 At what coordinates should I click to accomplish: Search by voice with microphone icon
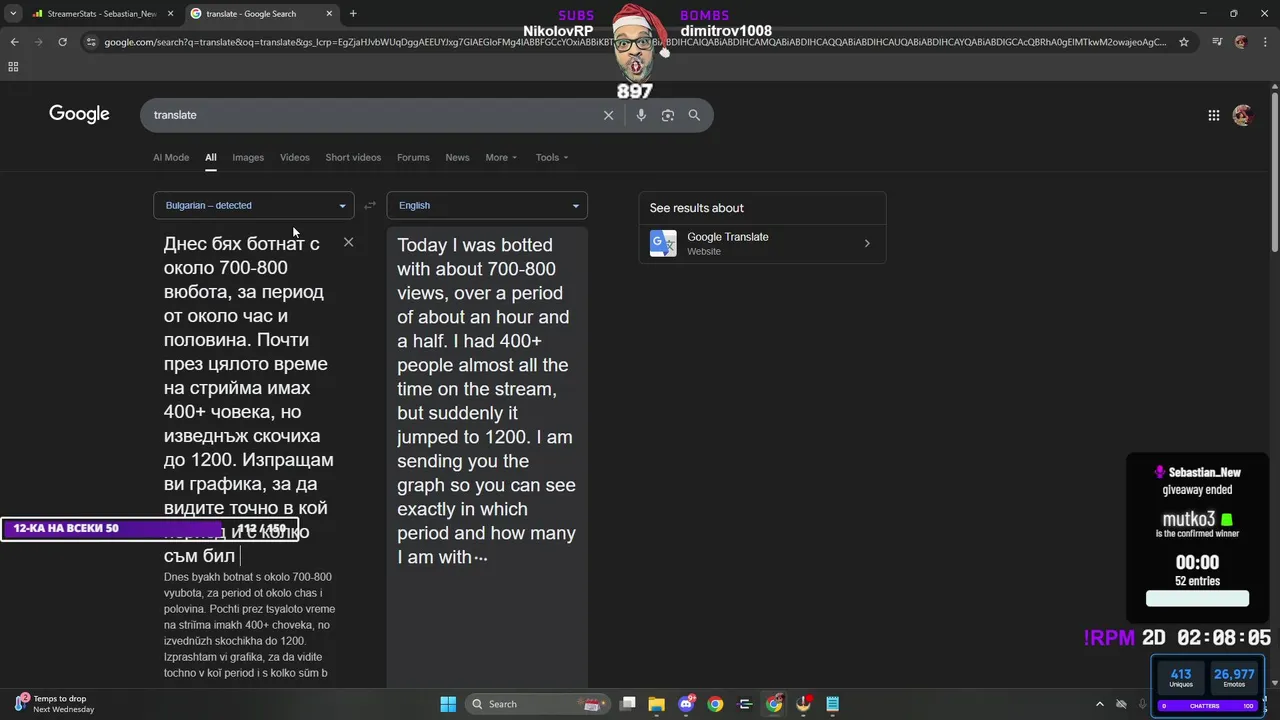tap(641, 115)
